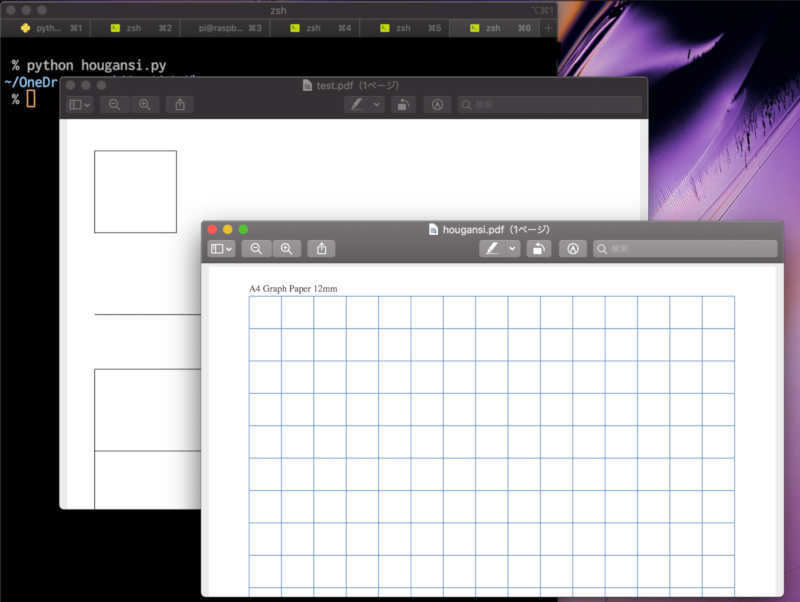Viewport: 800px width, 602px height.
Task: Switch to python terminal tab ⌘1
Action: click(46, 28)
